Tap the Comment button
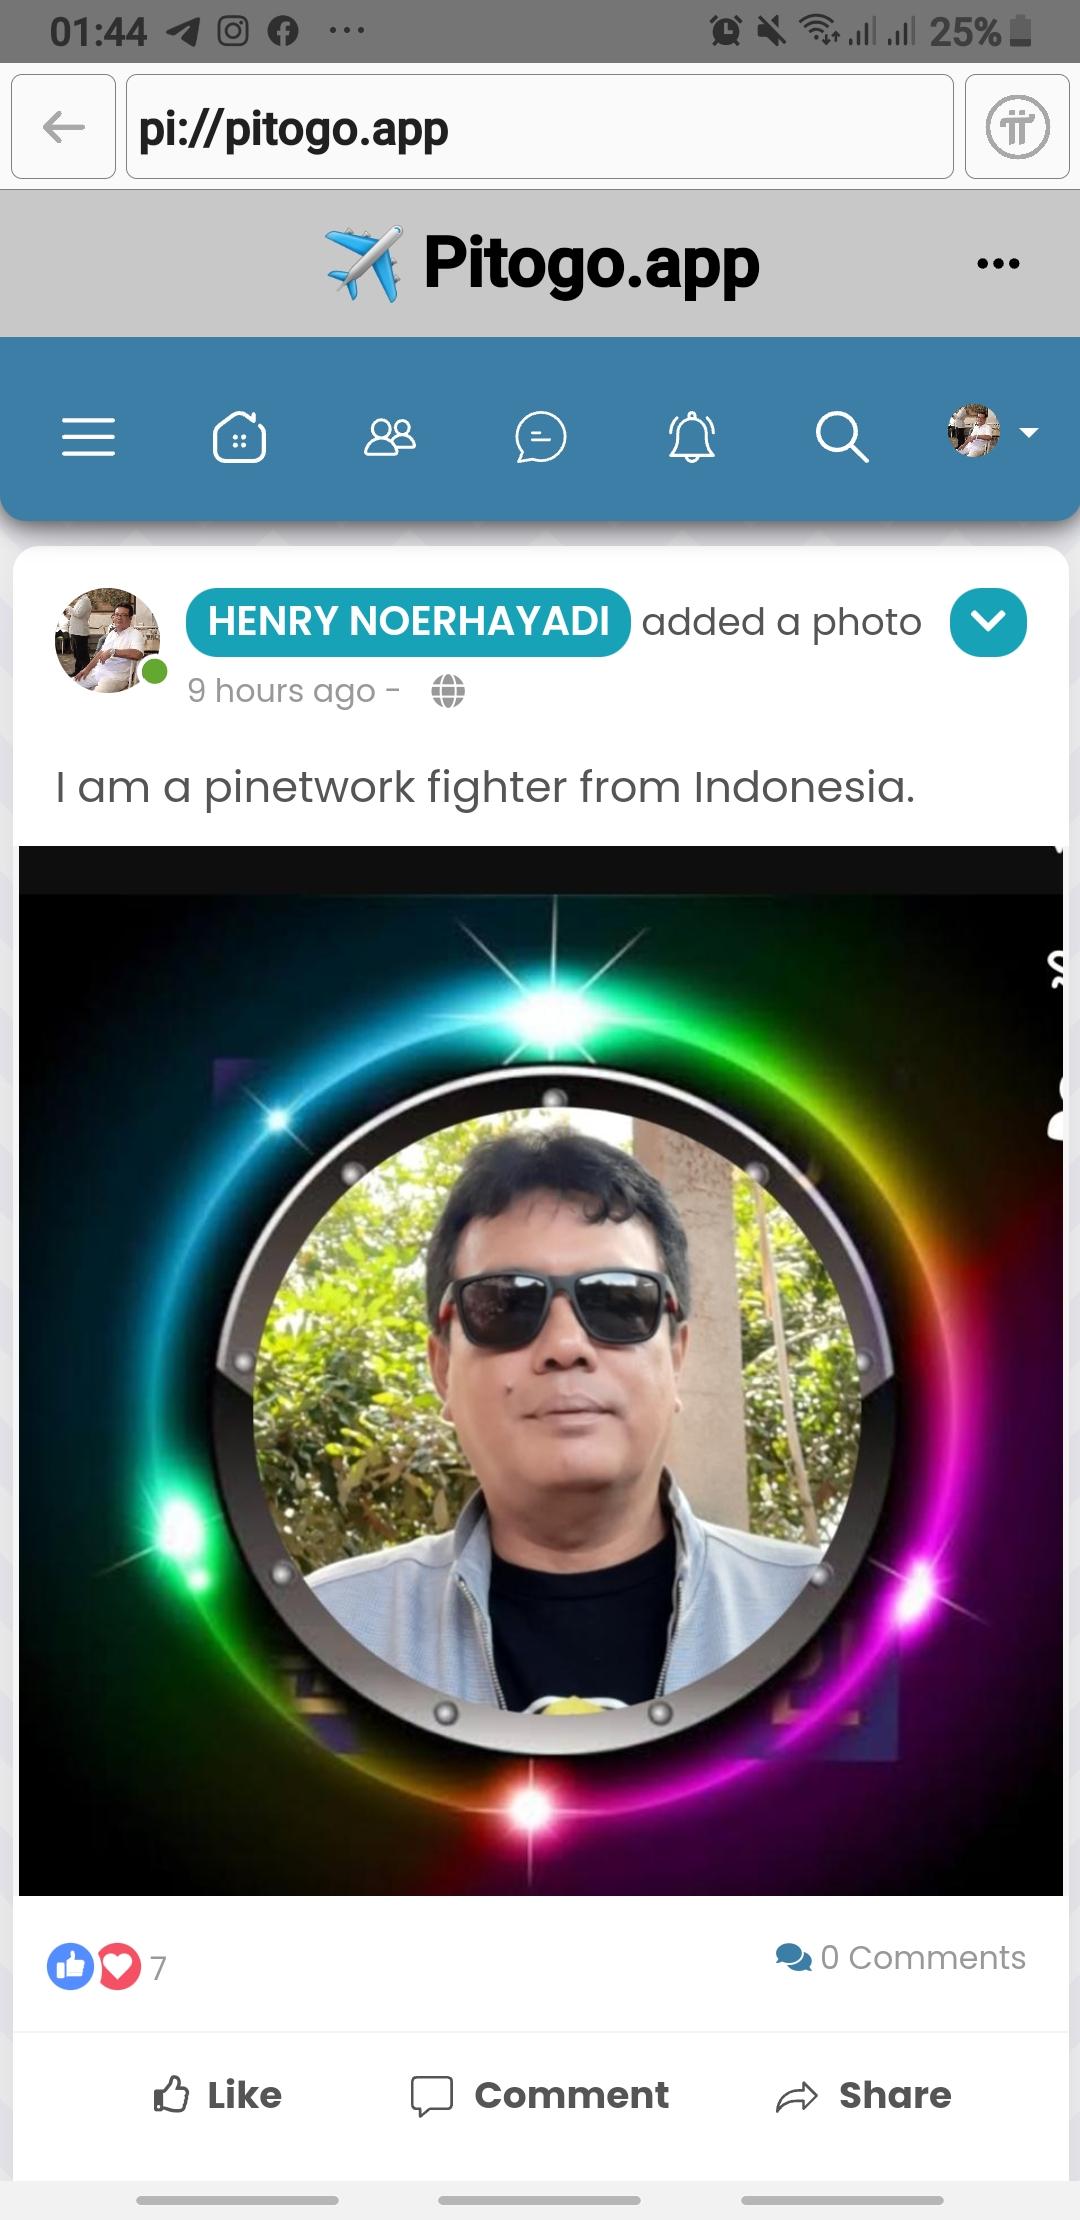This screenshot has height=2220, width=1080. (540, 2095)
